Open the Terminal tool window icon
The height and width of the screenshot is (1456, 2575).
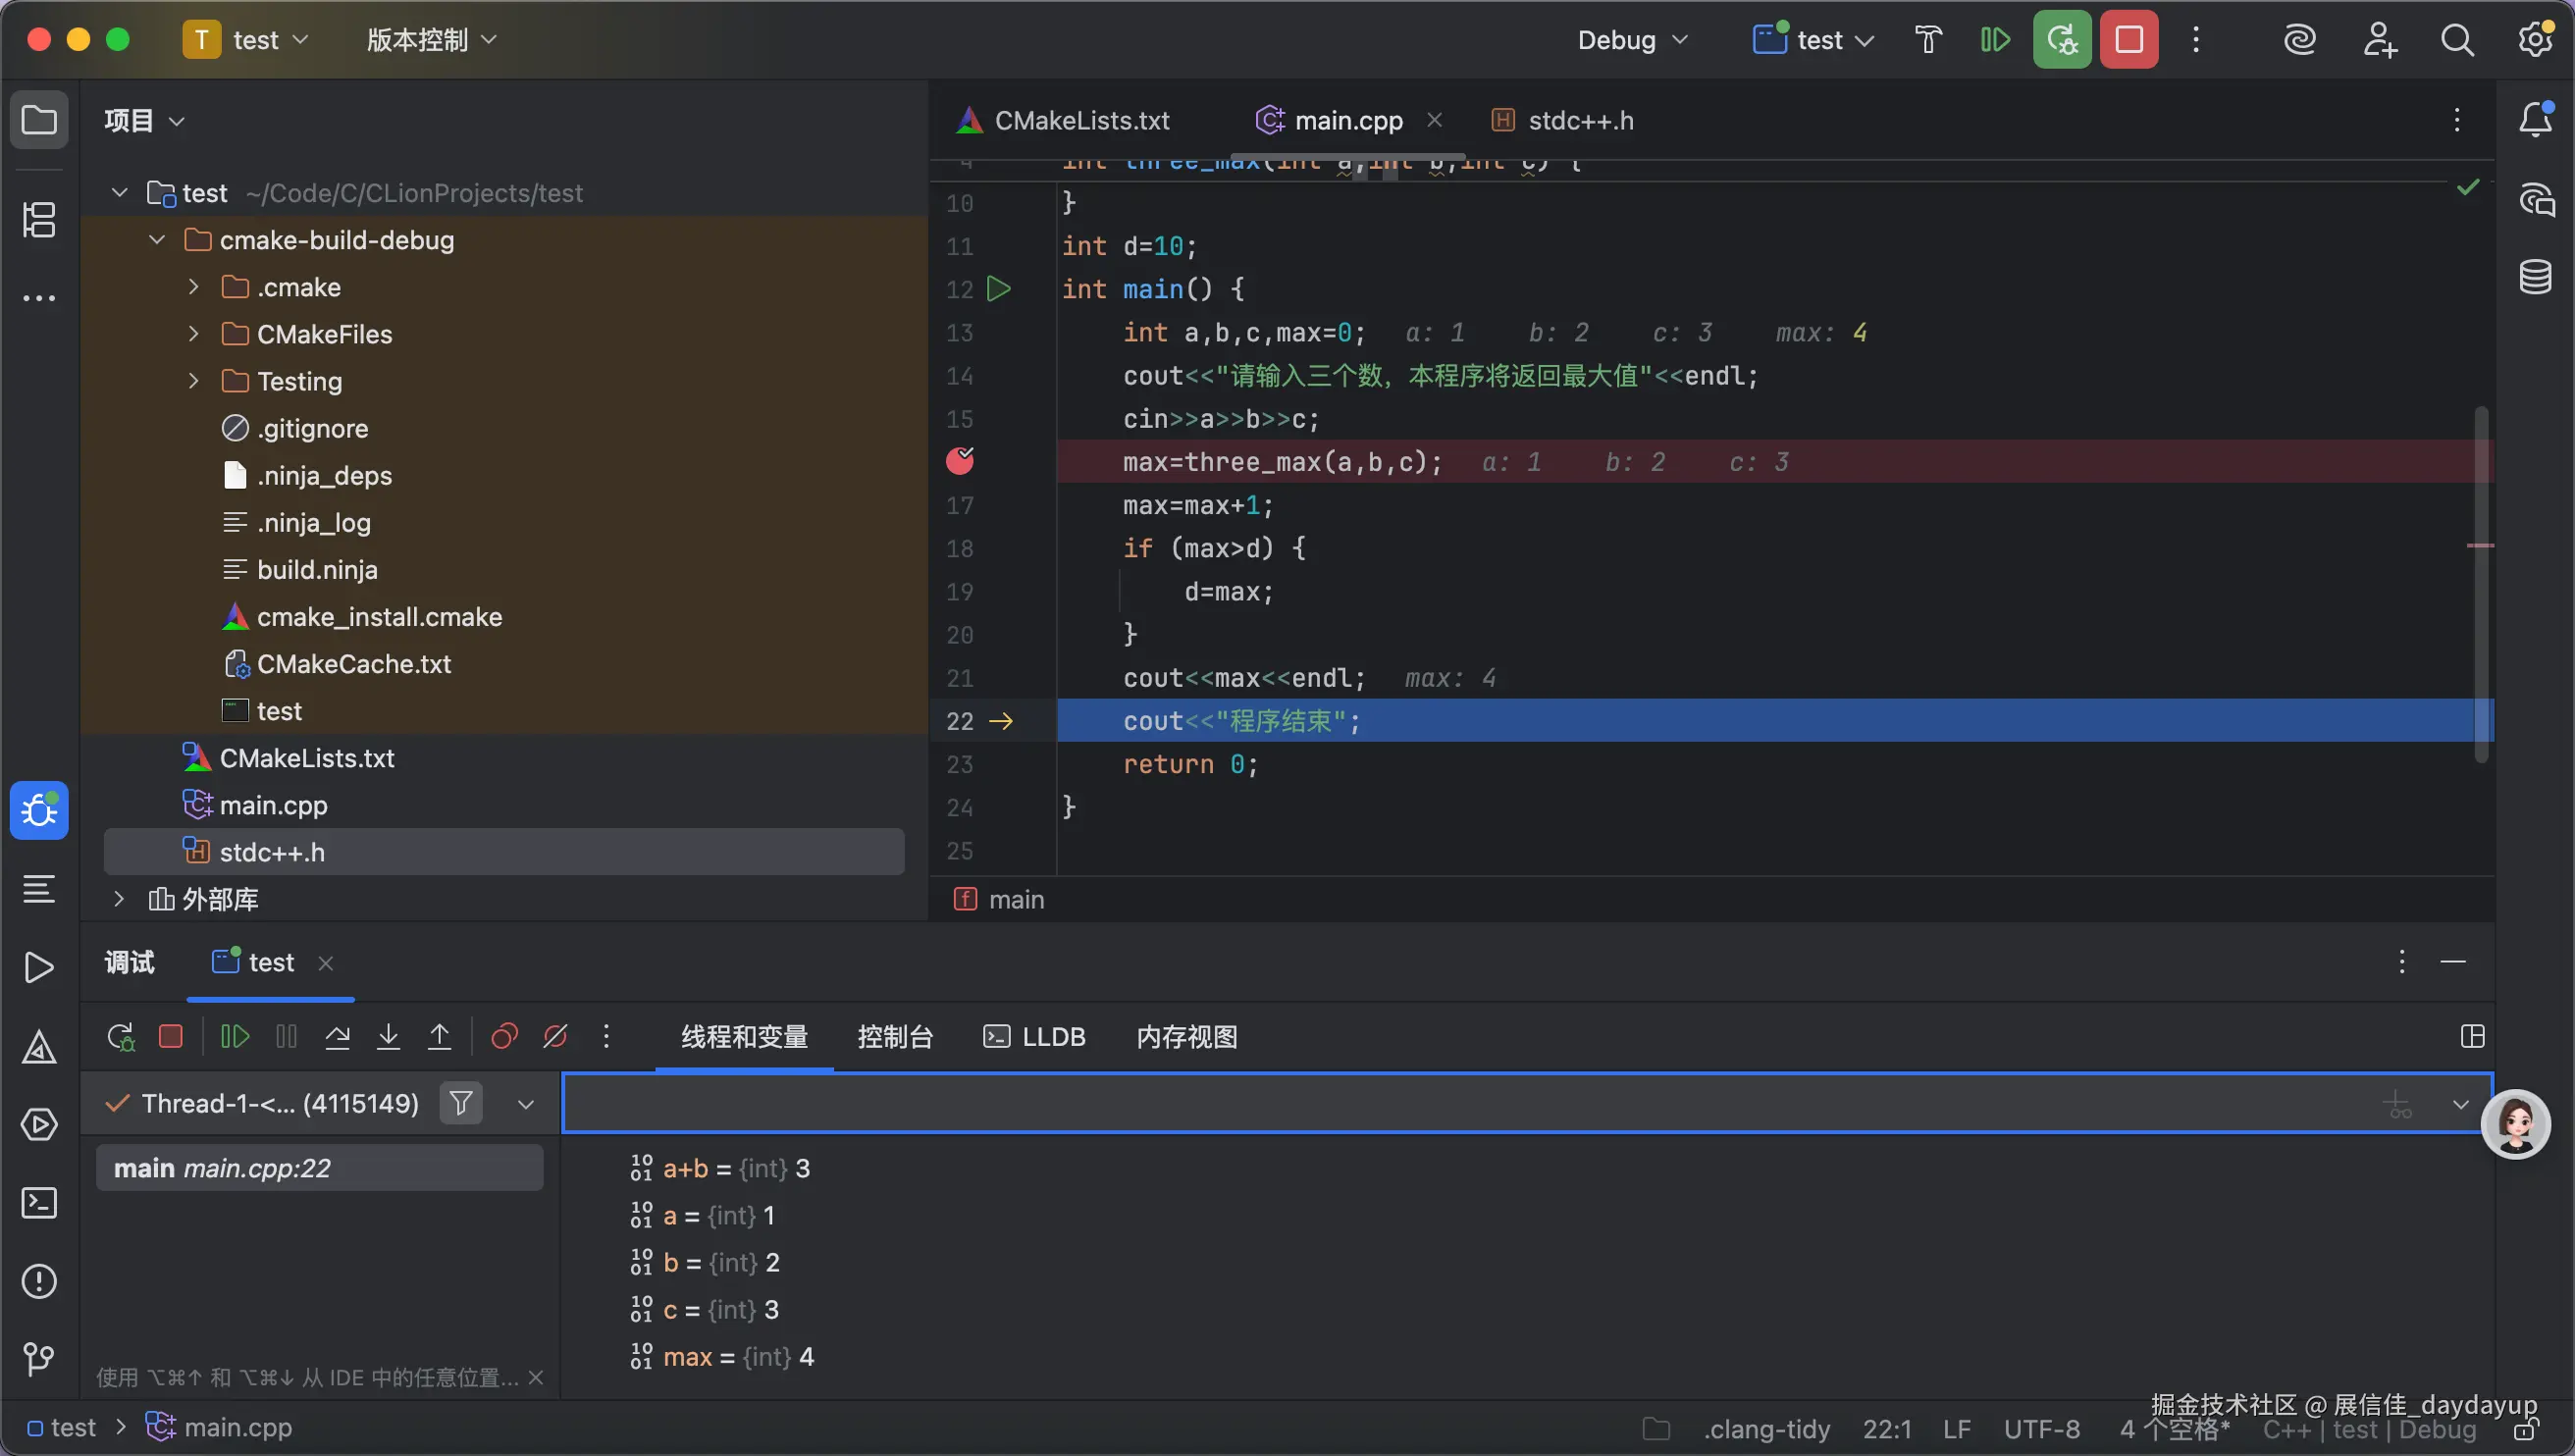coord(39,1203)
